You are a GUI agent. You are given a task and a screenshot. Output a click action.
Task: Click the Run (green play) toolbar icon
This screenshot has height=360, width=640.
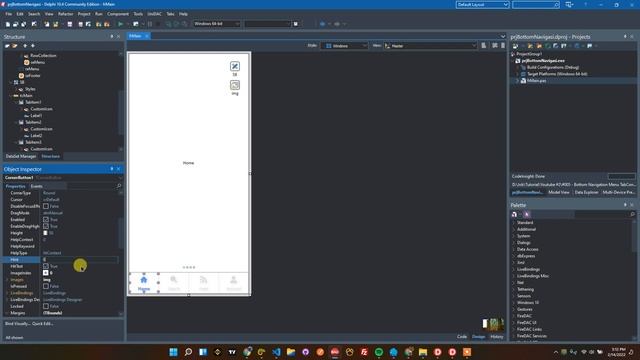[120, 24]
